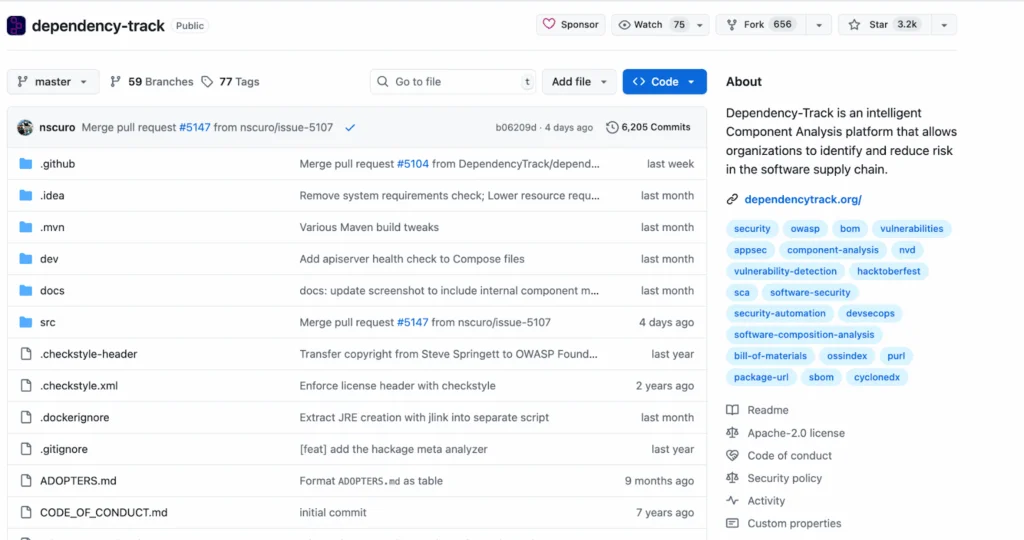Viewport: 1024px width, 540px height.
Task: Select the sbom topic tag
Action: click(x=821, y=377)
